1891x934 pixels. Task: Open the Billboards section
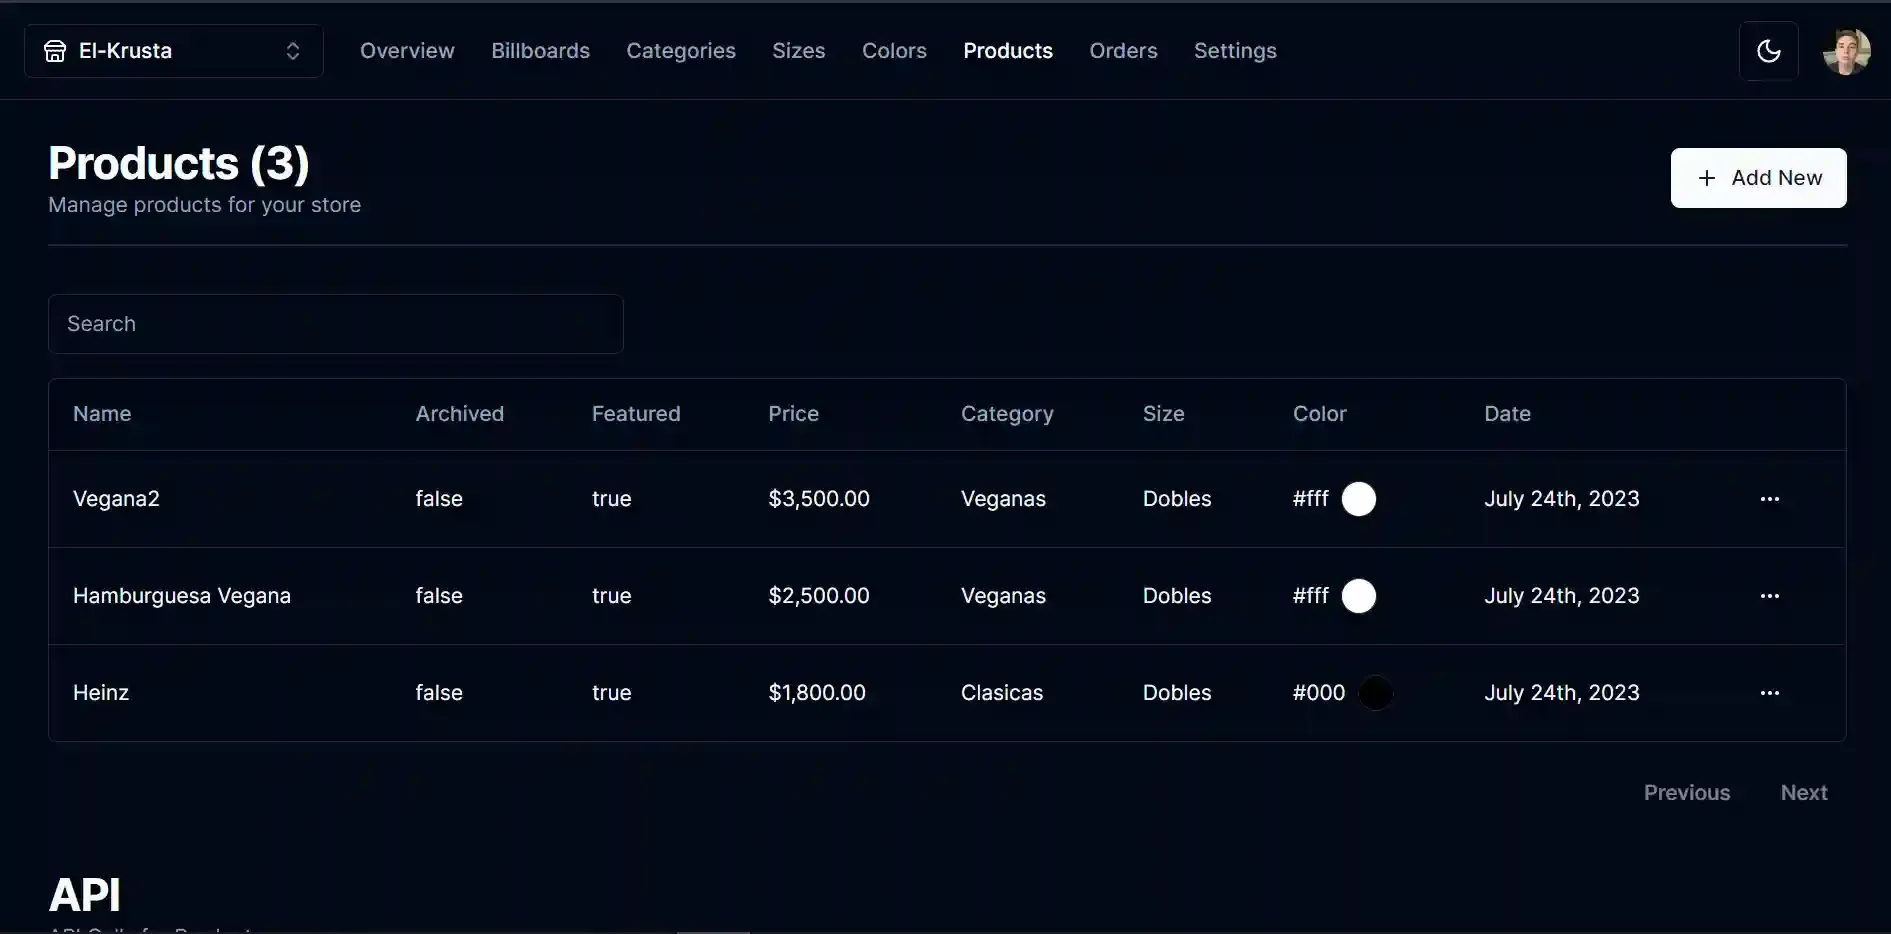(x=540, y=51)
